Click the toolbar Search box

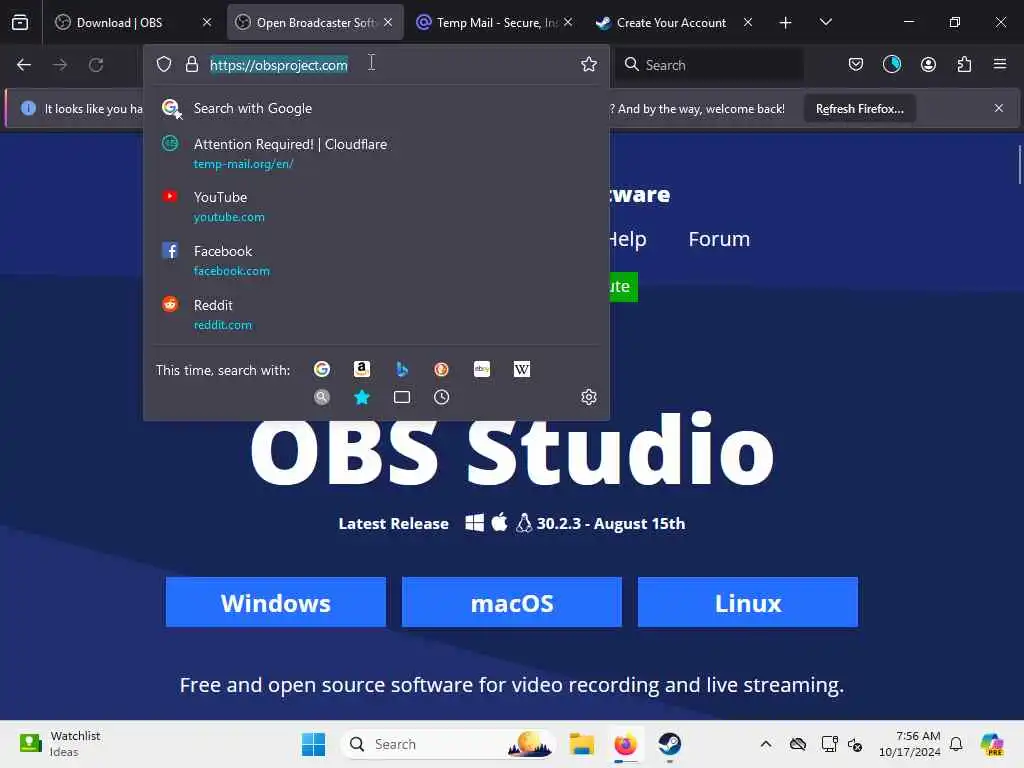tap(710, 65)
